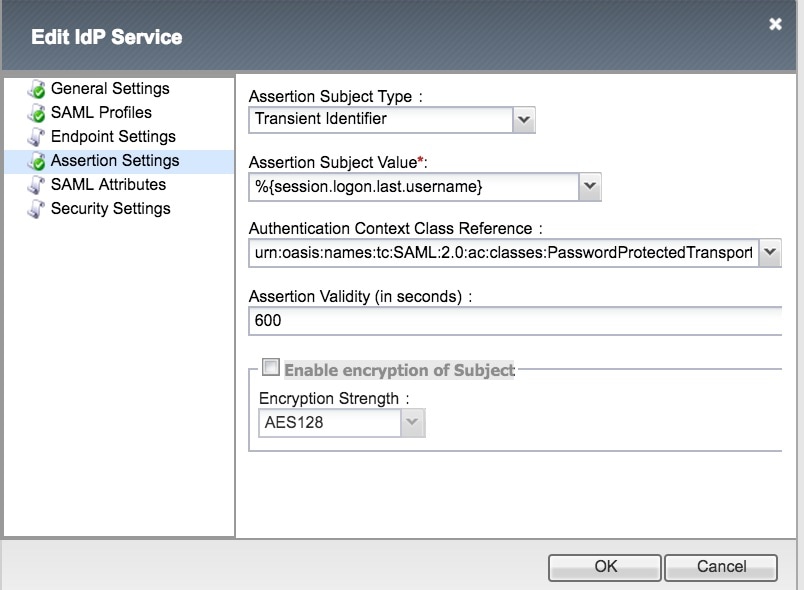Expand the Assertion Subject Value dropdown
This screenshot has width=804, height=590.
coord(589,187)
